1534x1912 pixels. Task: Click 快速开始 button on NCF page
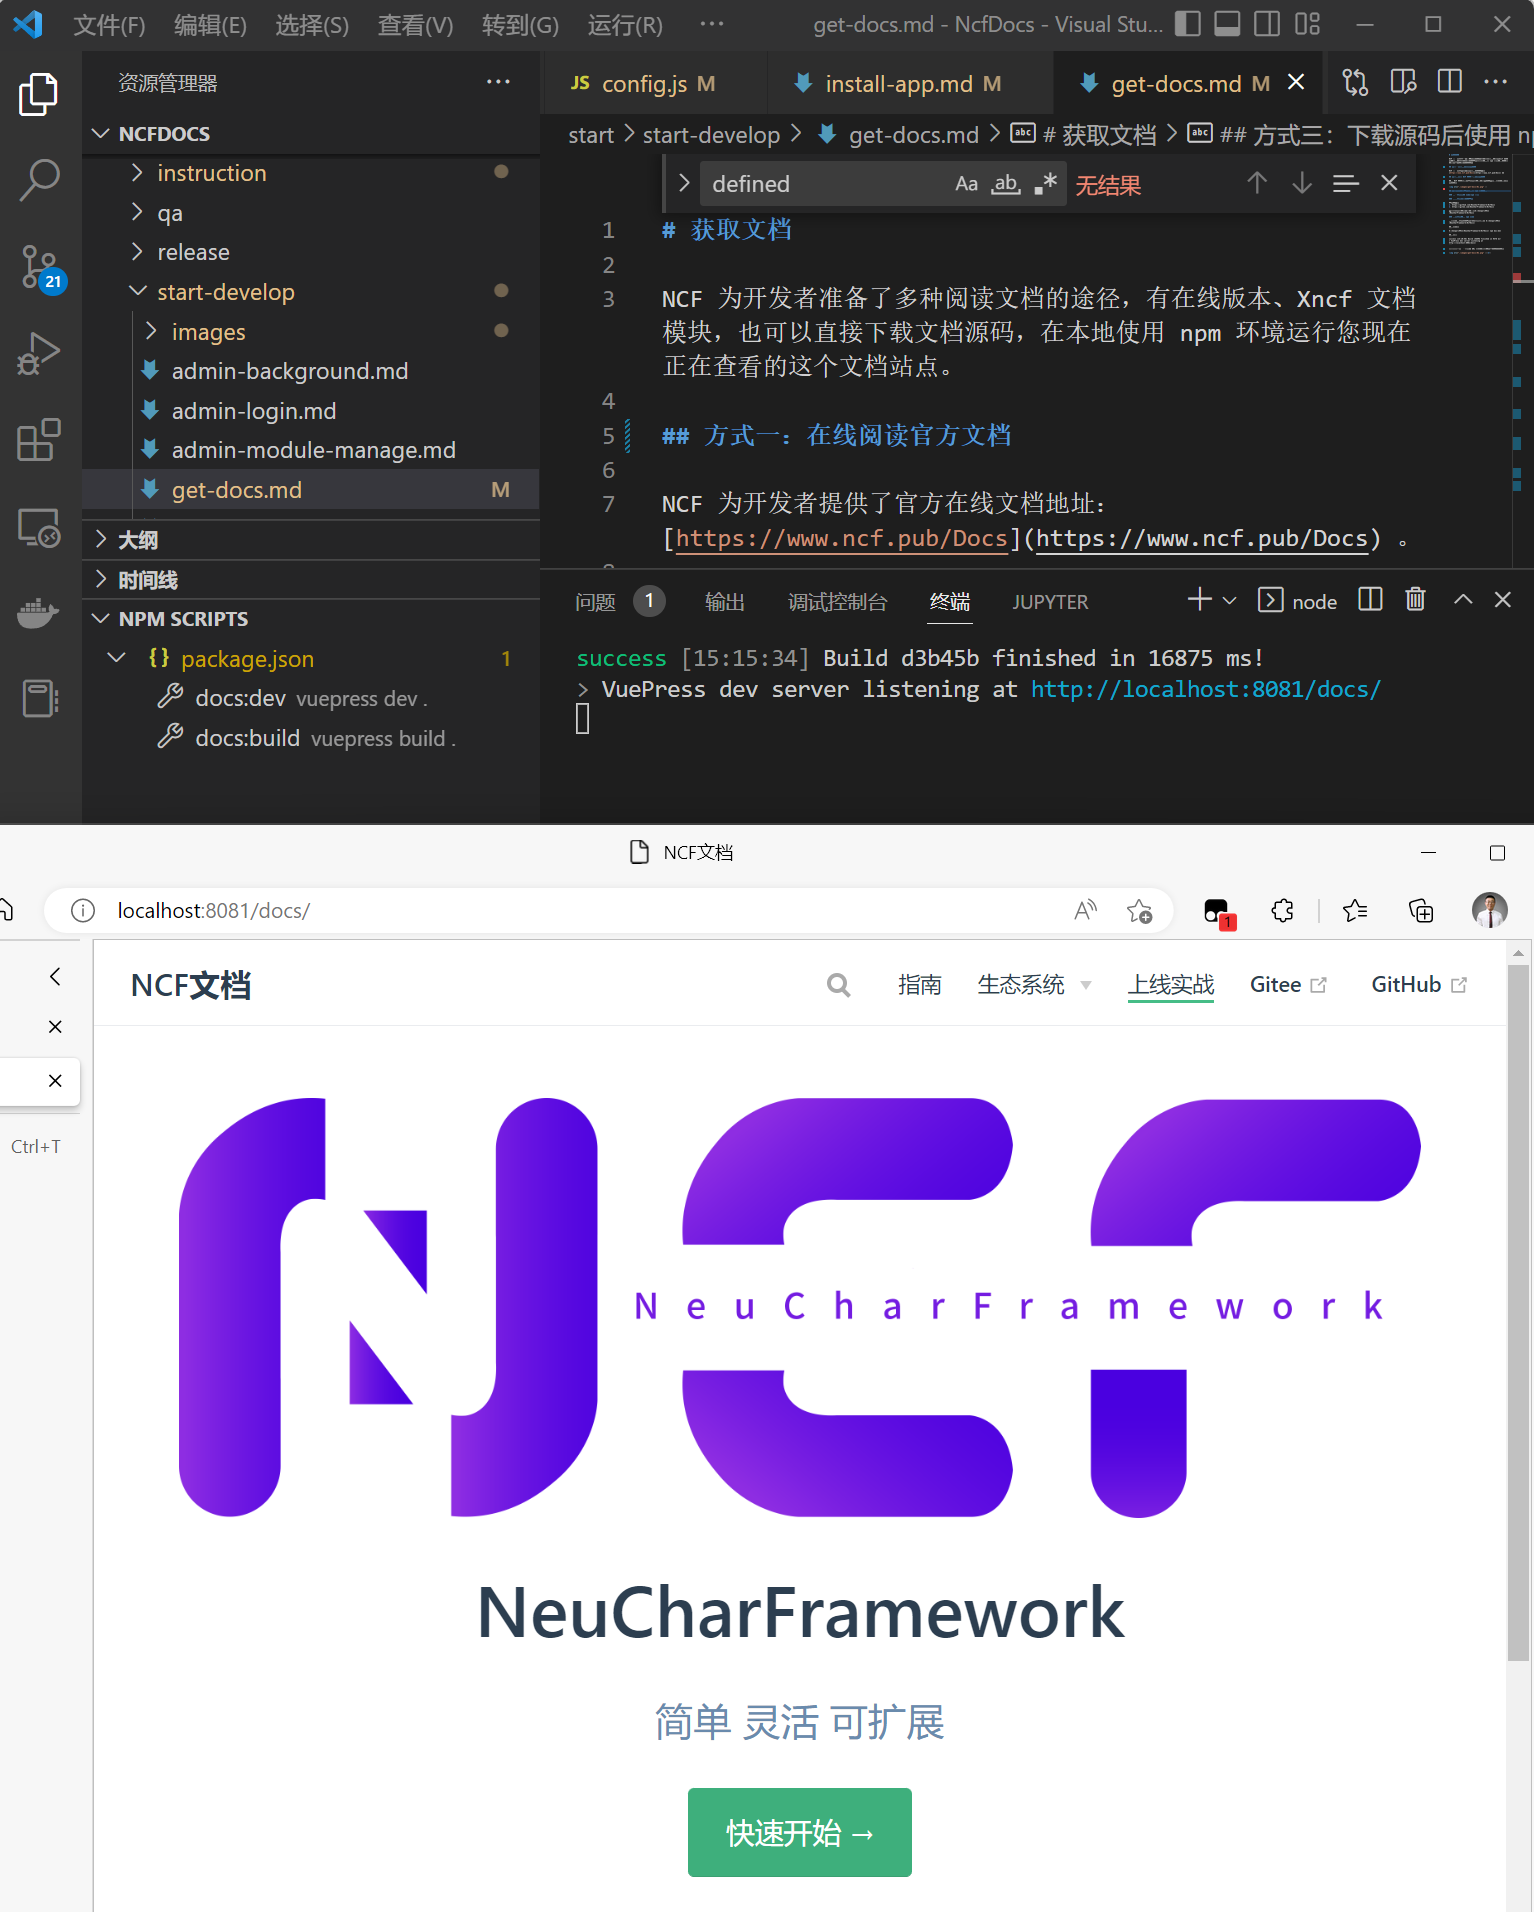[x=800, y=1832]
